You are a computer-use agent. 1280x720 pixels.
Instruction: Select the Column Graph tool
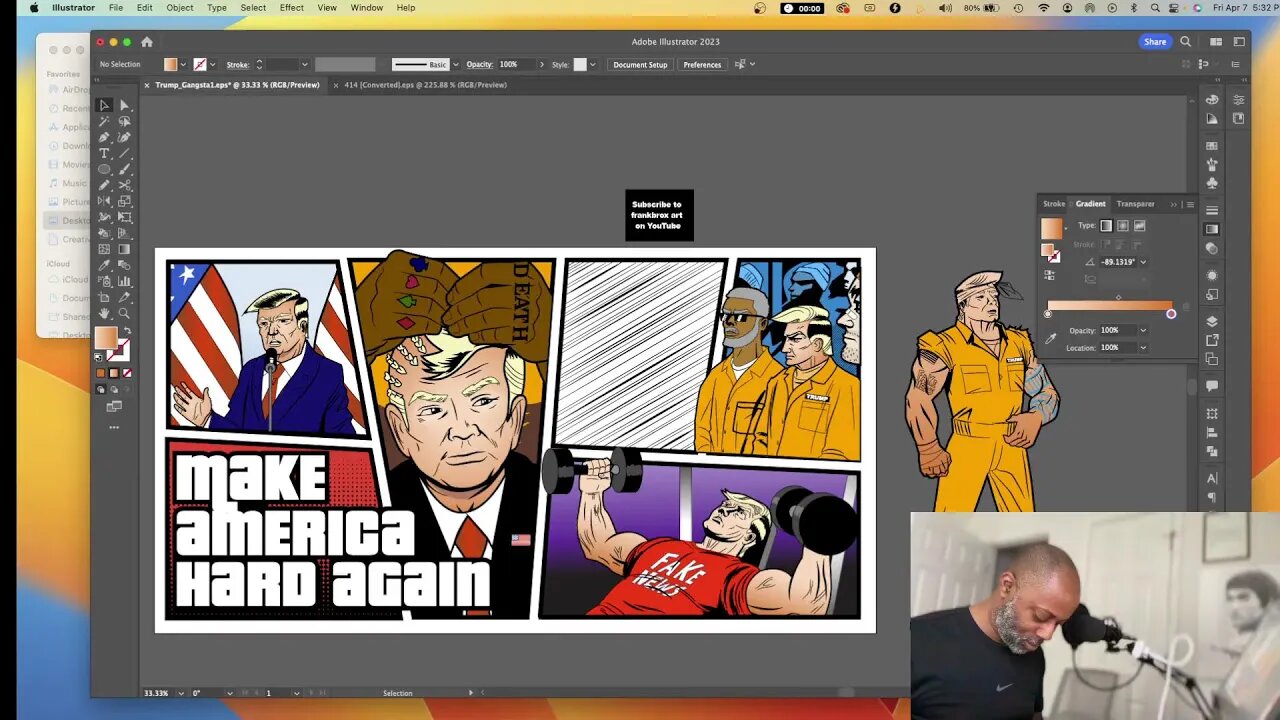pyautogui.click(x=124, y=281)
